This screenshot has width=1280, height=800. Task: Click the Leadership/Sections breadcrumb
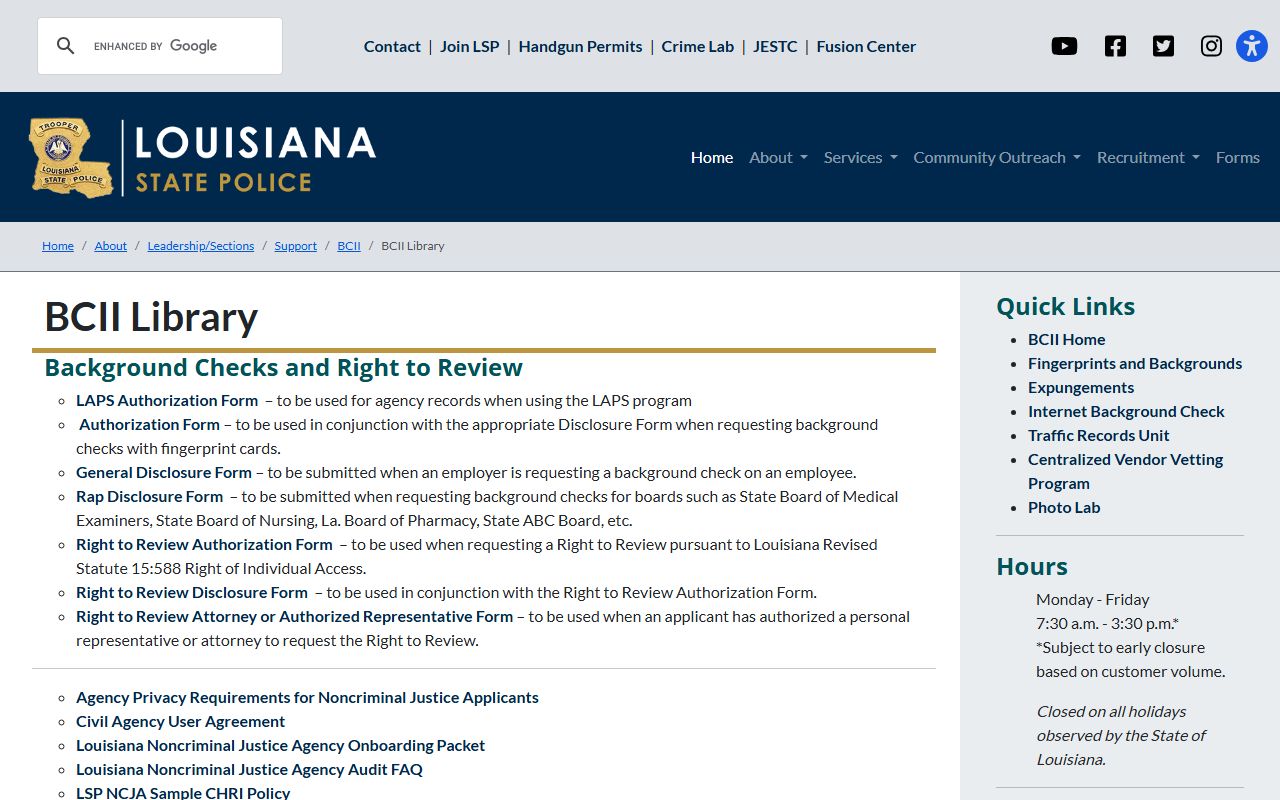point(201,246)
